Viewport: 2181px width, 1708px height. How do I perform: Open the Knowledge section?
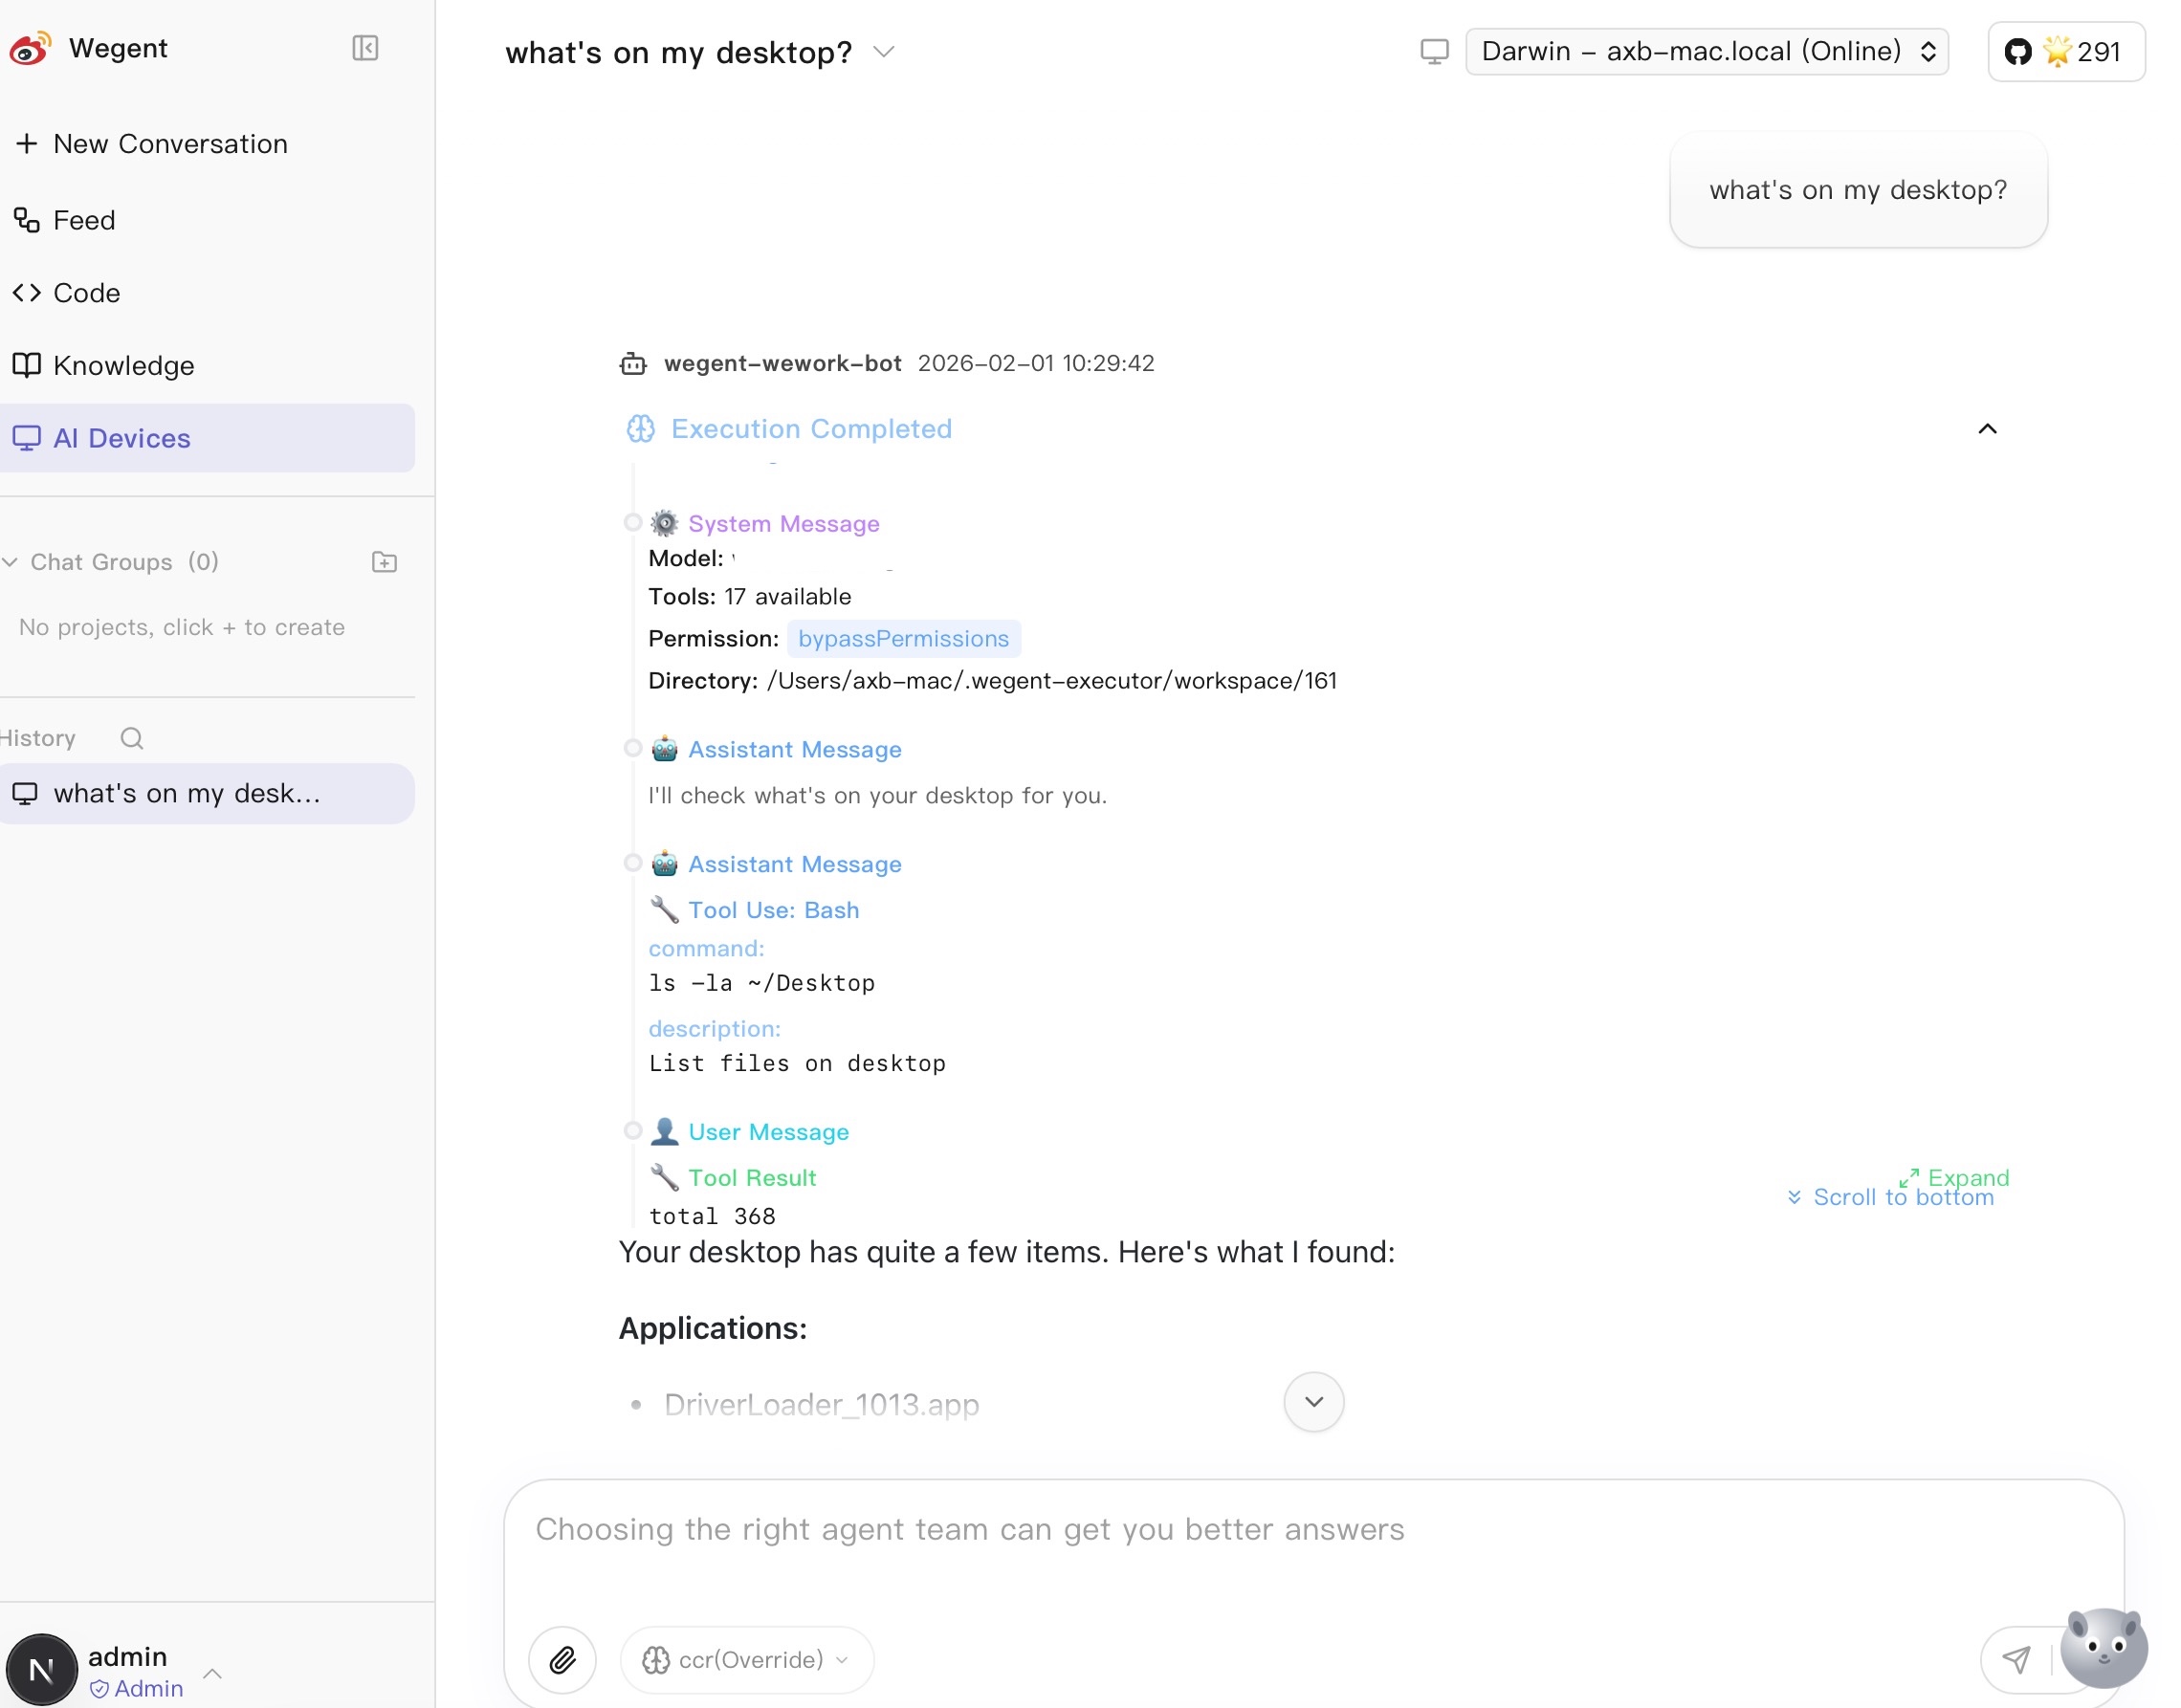123,366
